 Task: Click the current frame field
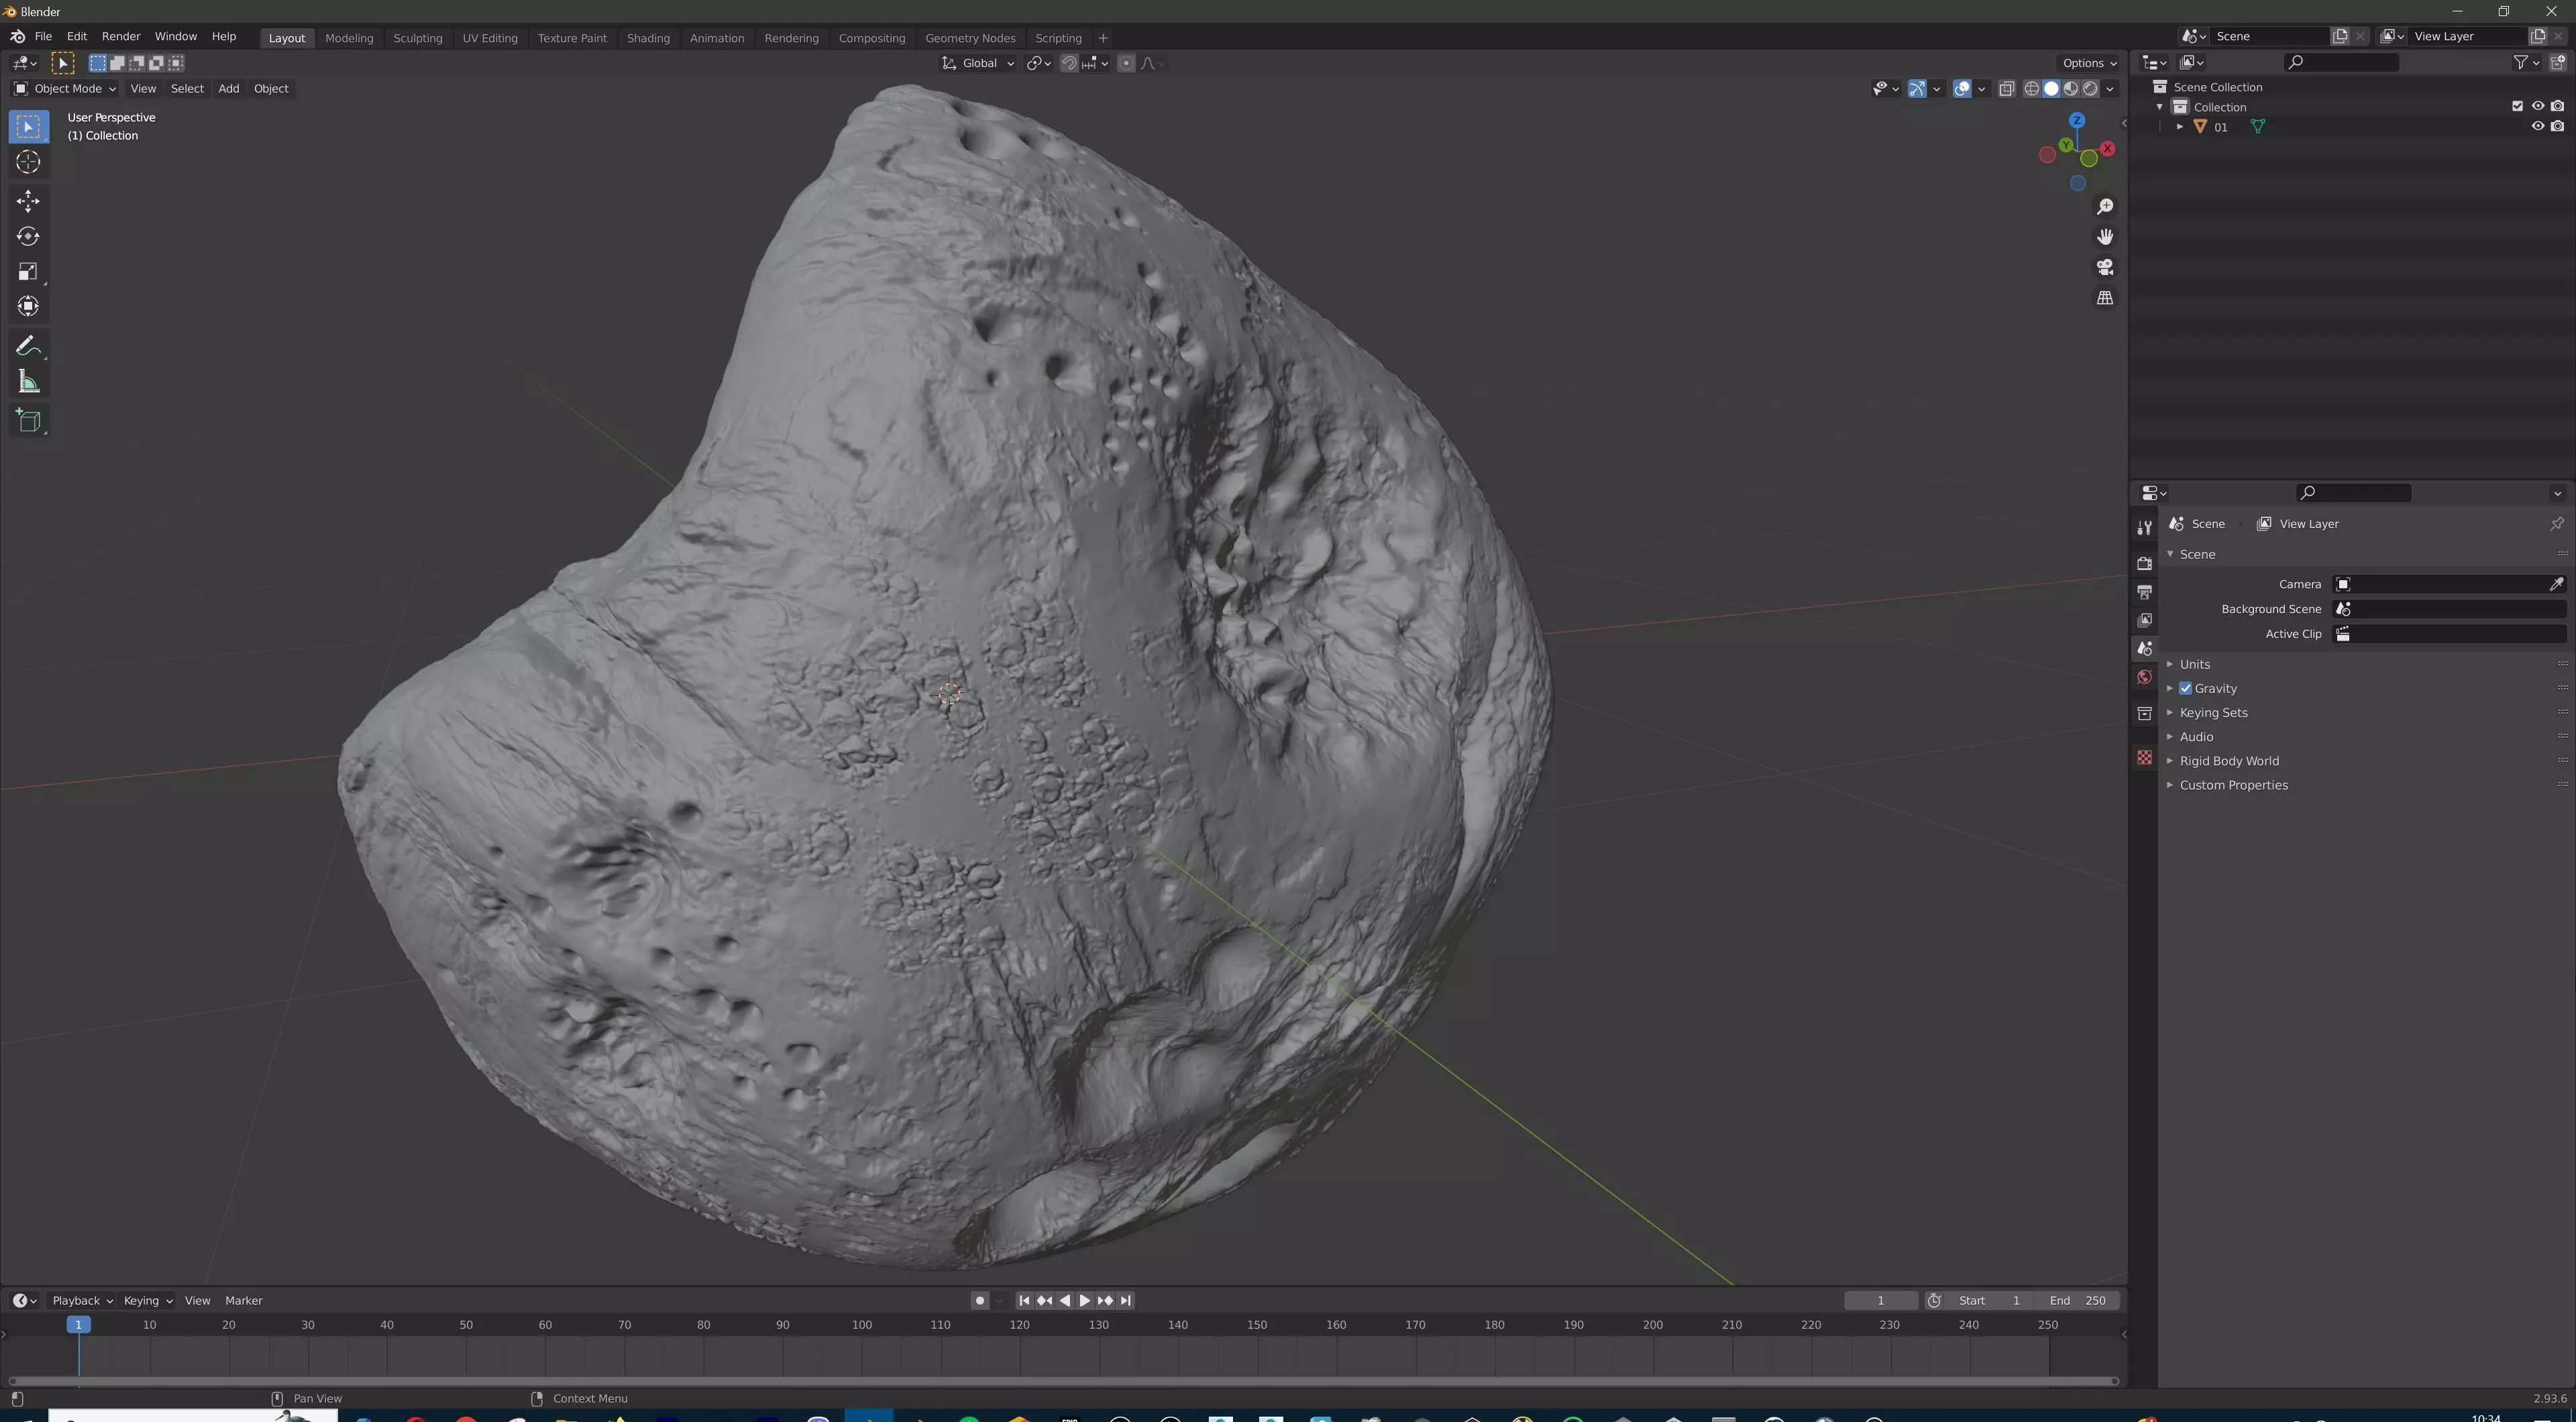coord(1880,1300)
